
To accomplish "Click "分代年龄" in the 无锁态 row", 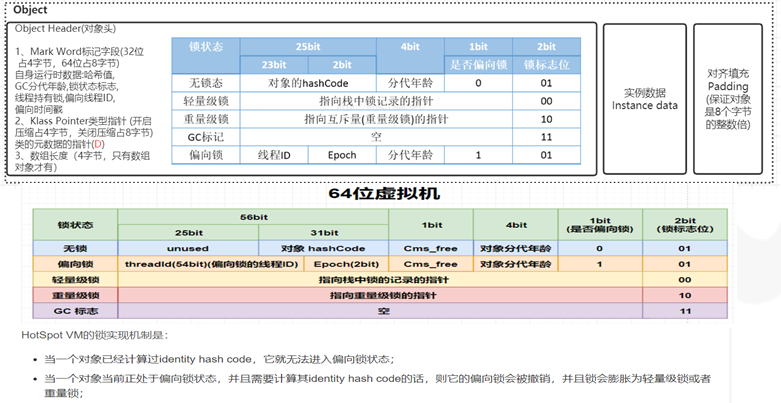I will pos(410,83).
